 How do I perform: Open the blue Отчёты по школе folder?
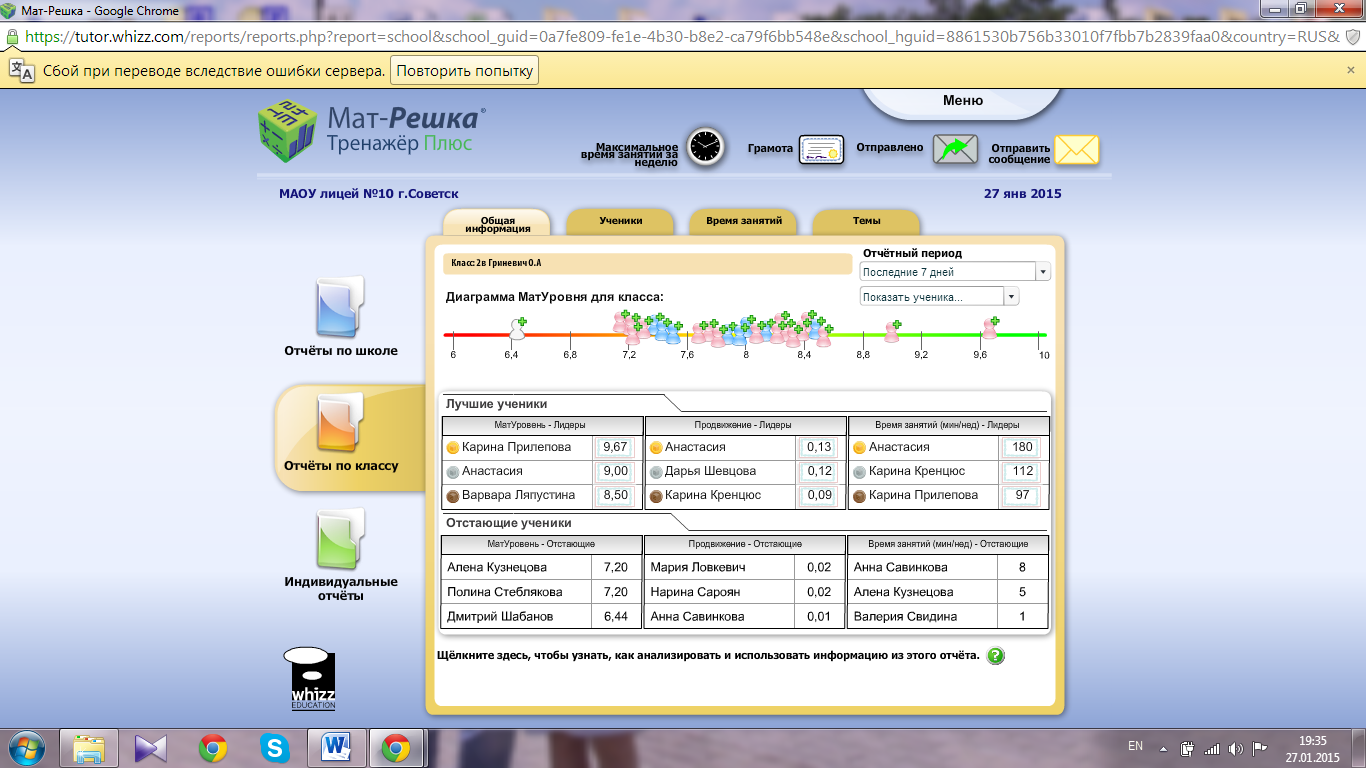click(340, 308)
